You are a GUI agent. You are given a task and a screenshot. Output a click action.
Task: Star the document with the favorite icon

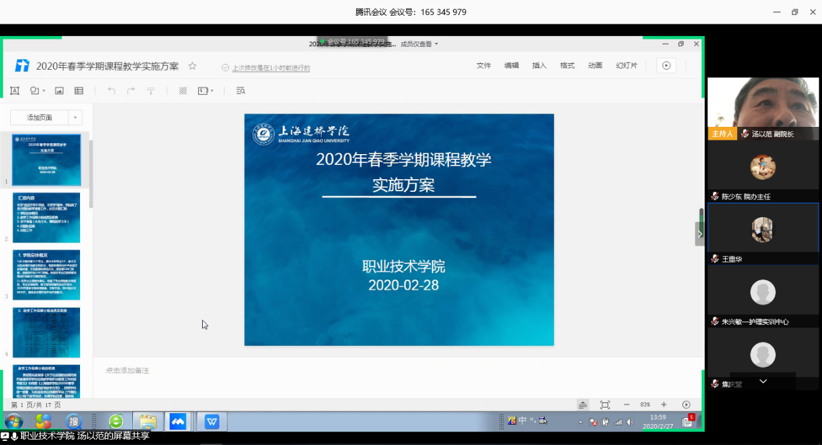point(192,66)
